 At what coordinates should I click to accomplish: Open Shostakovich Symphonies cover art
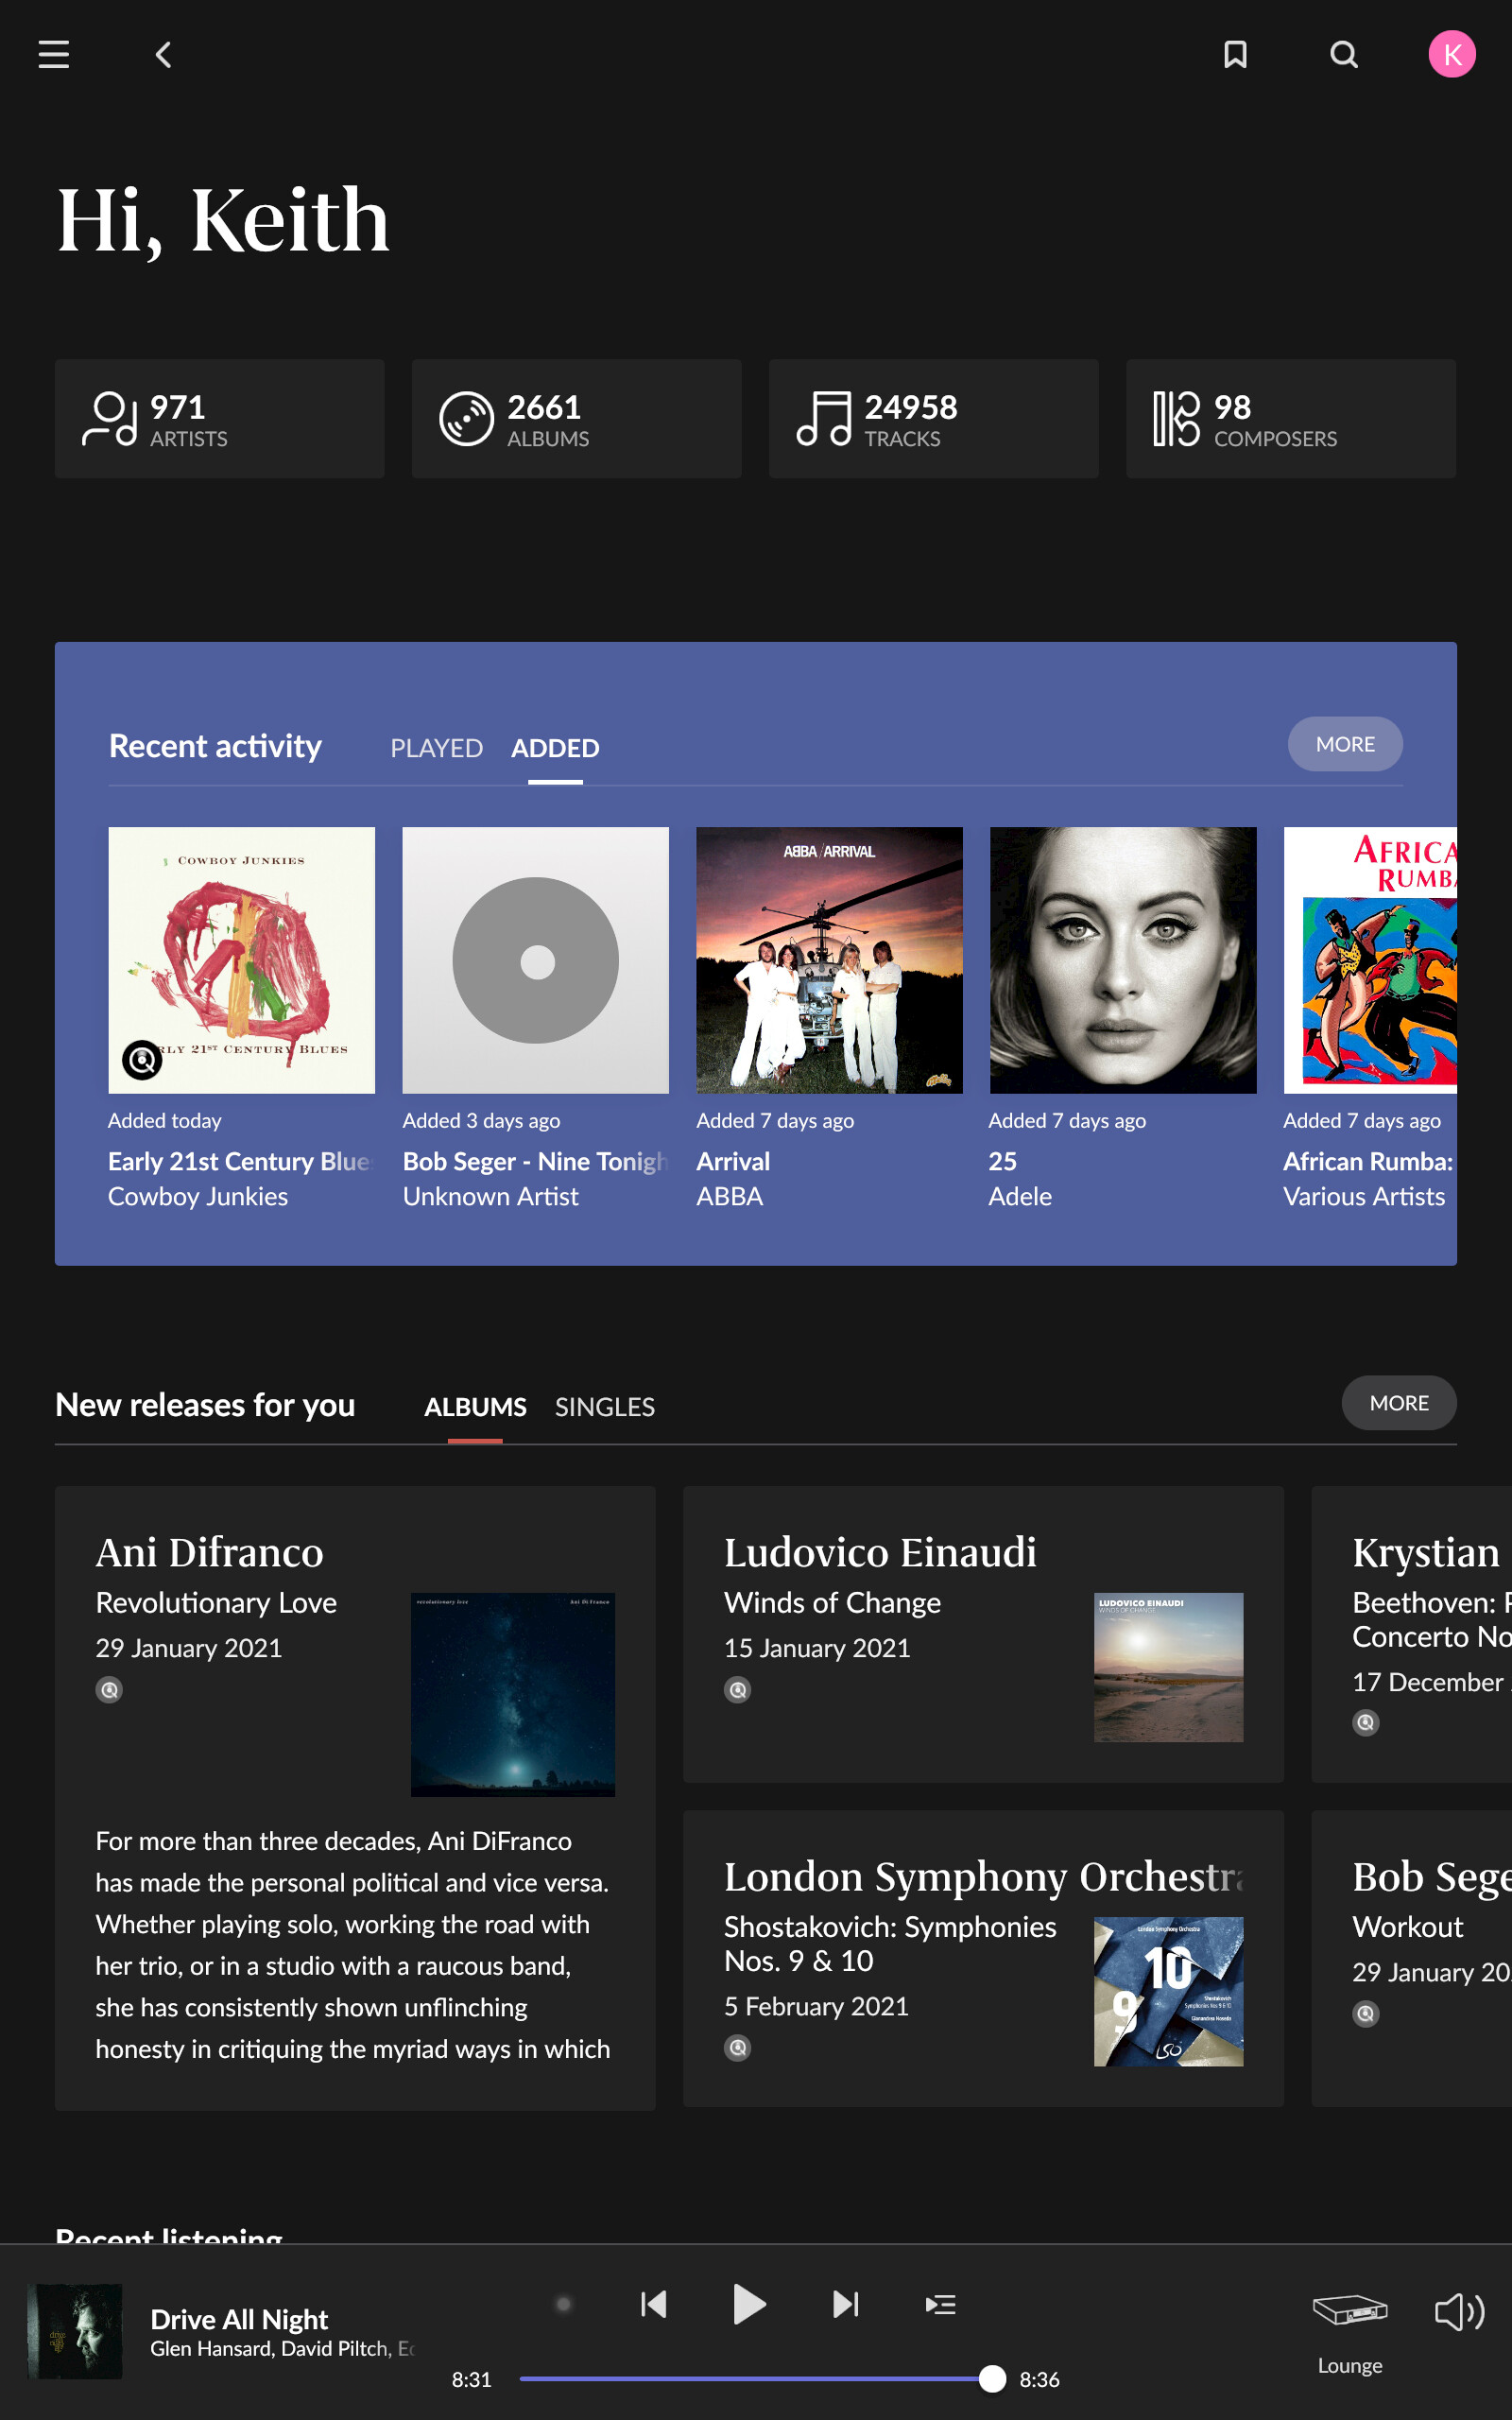pyautogui.click(x=1168, y=1991)
